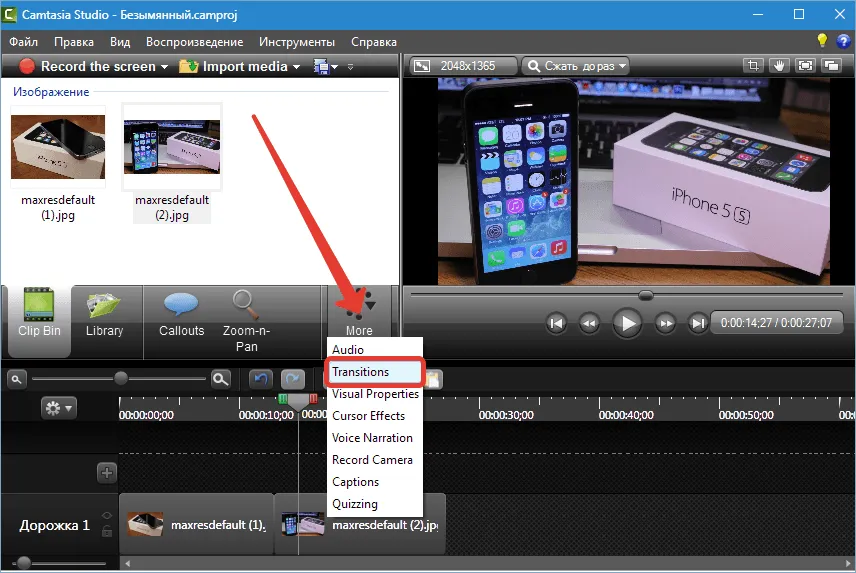Click the timeline horizontal scrollbar left arrow
Image resolution: width=856 pixels, height=573 pixels.
pyautogui.click(x=128, y=563)
